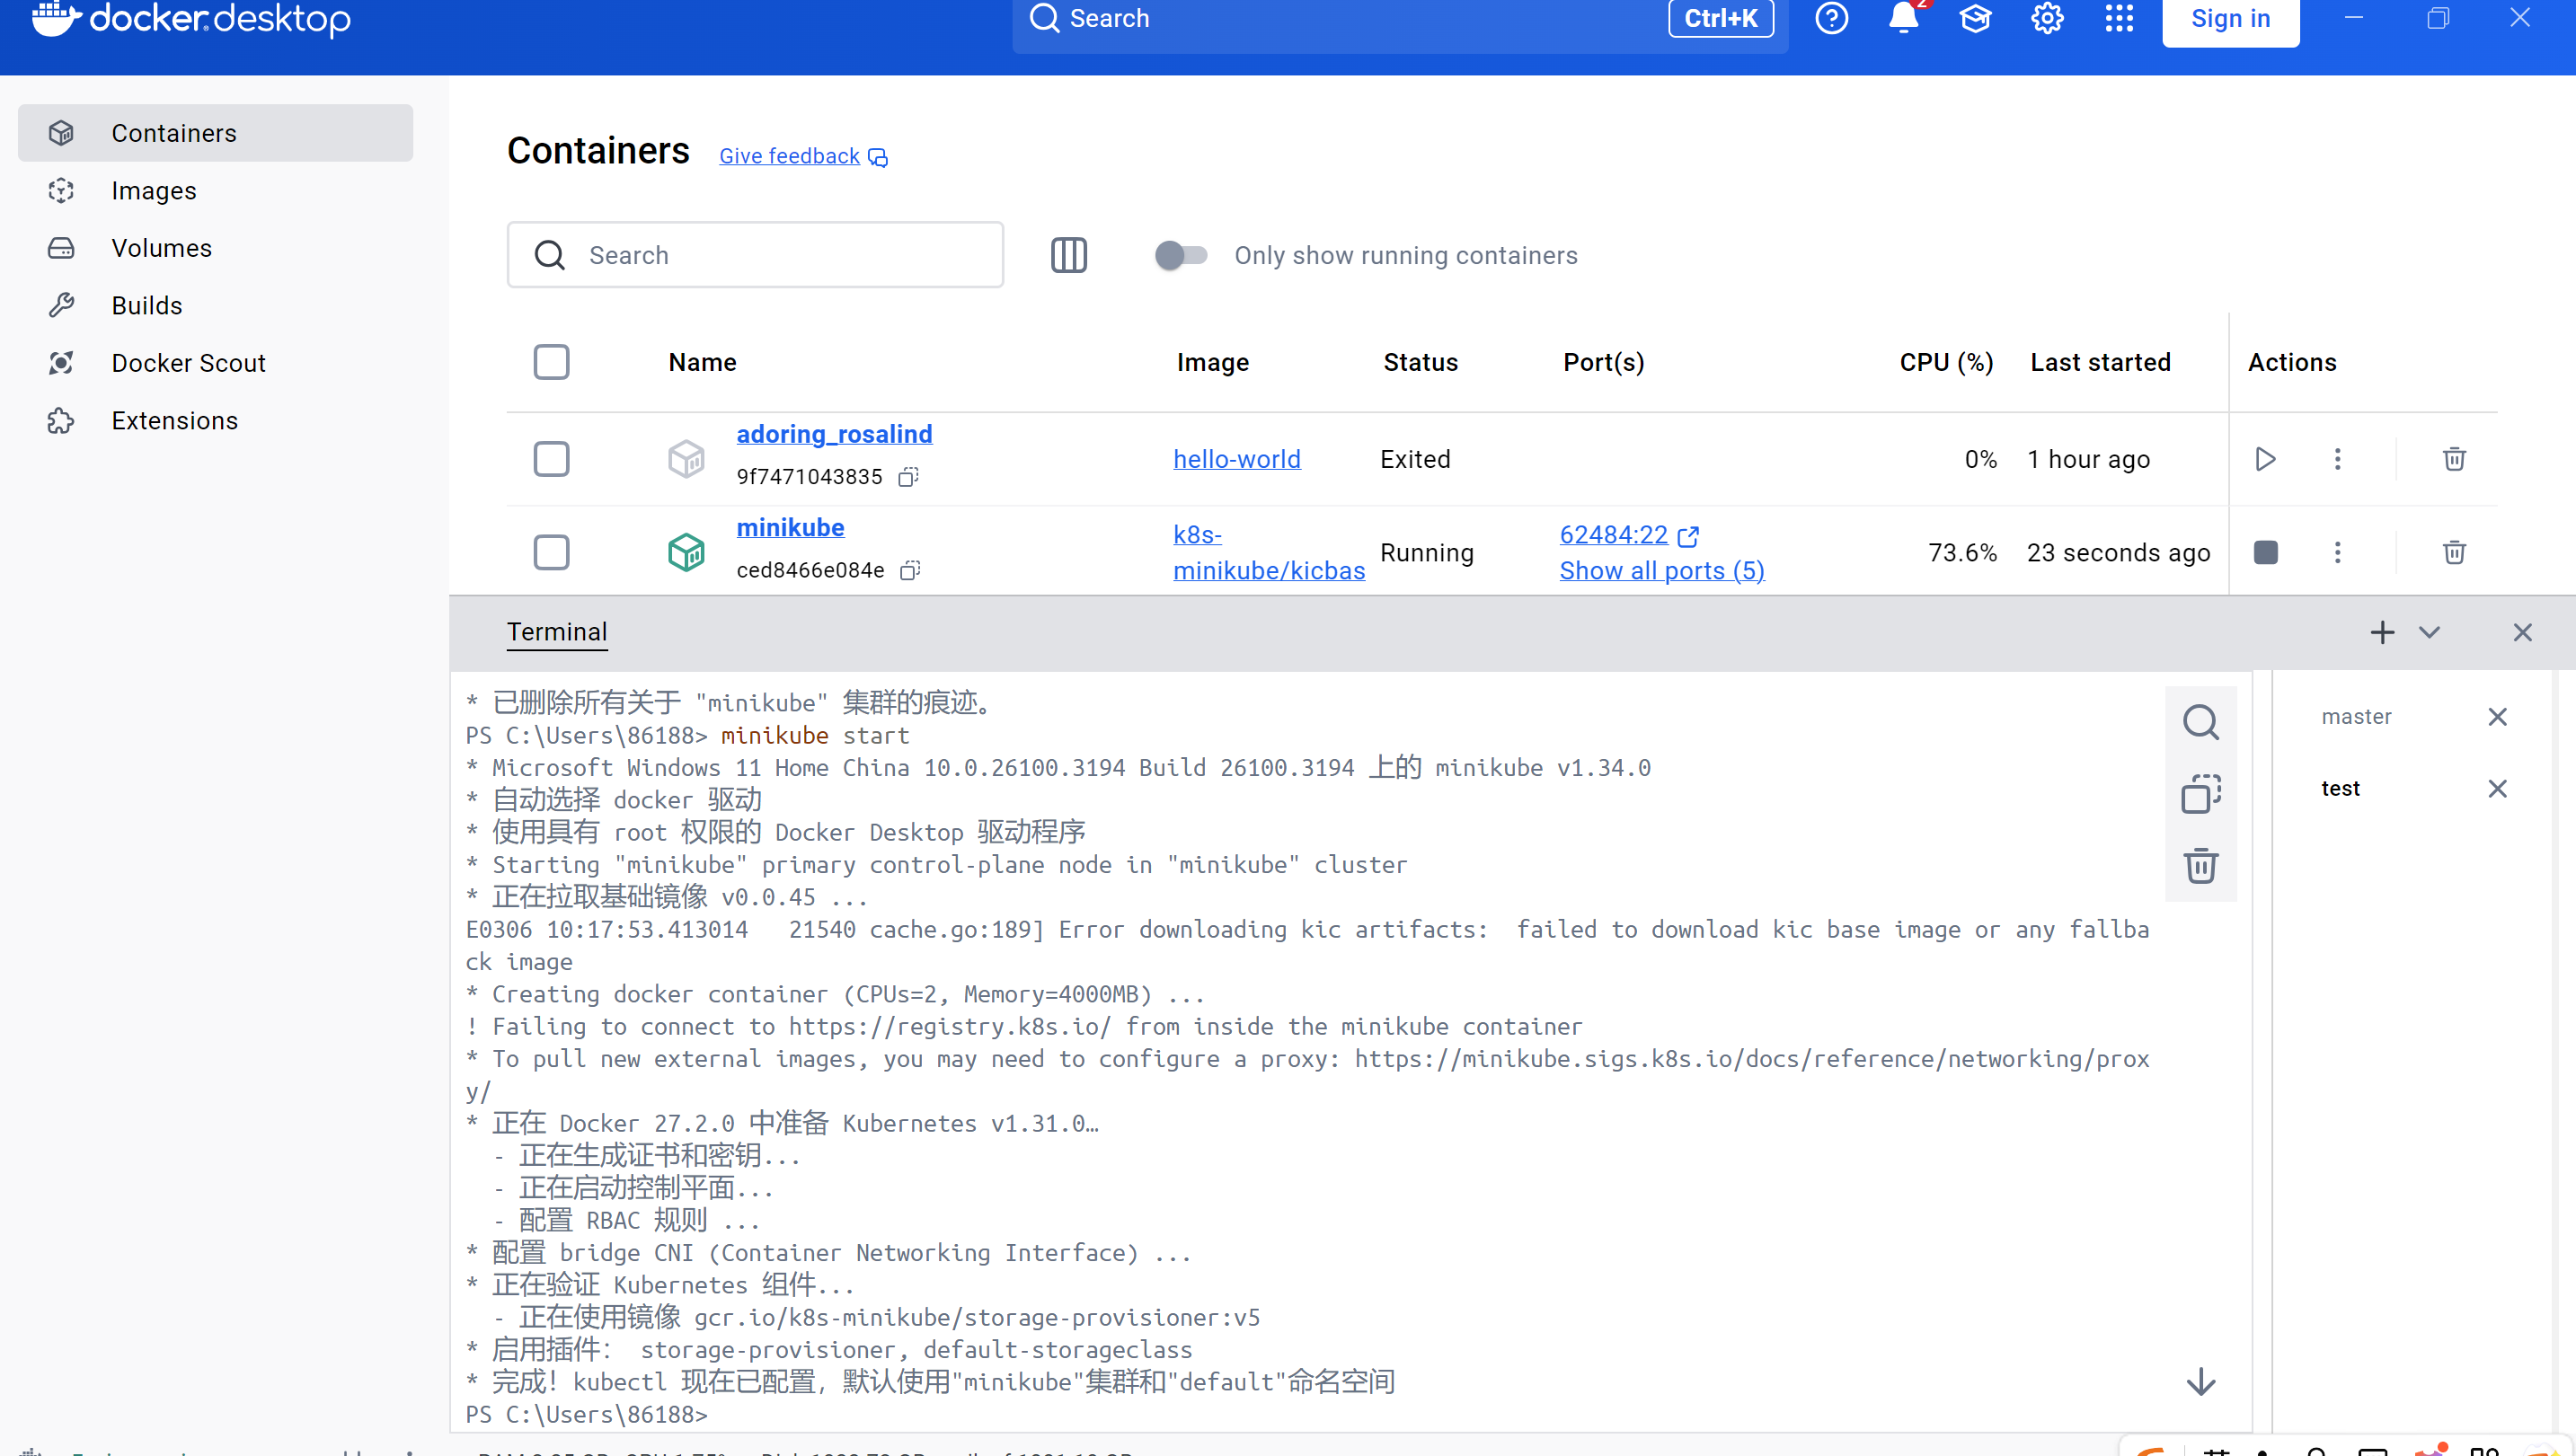Open Docker Desktop settings gear

pyautogui.click(x=2047, y=19)
